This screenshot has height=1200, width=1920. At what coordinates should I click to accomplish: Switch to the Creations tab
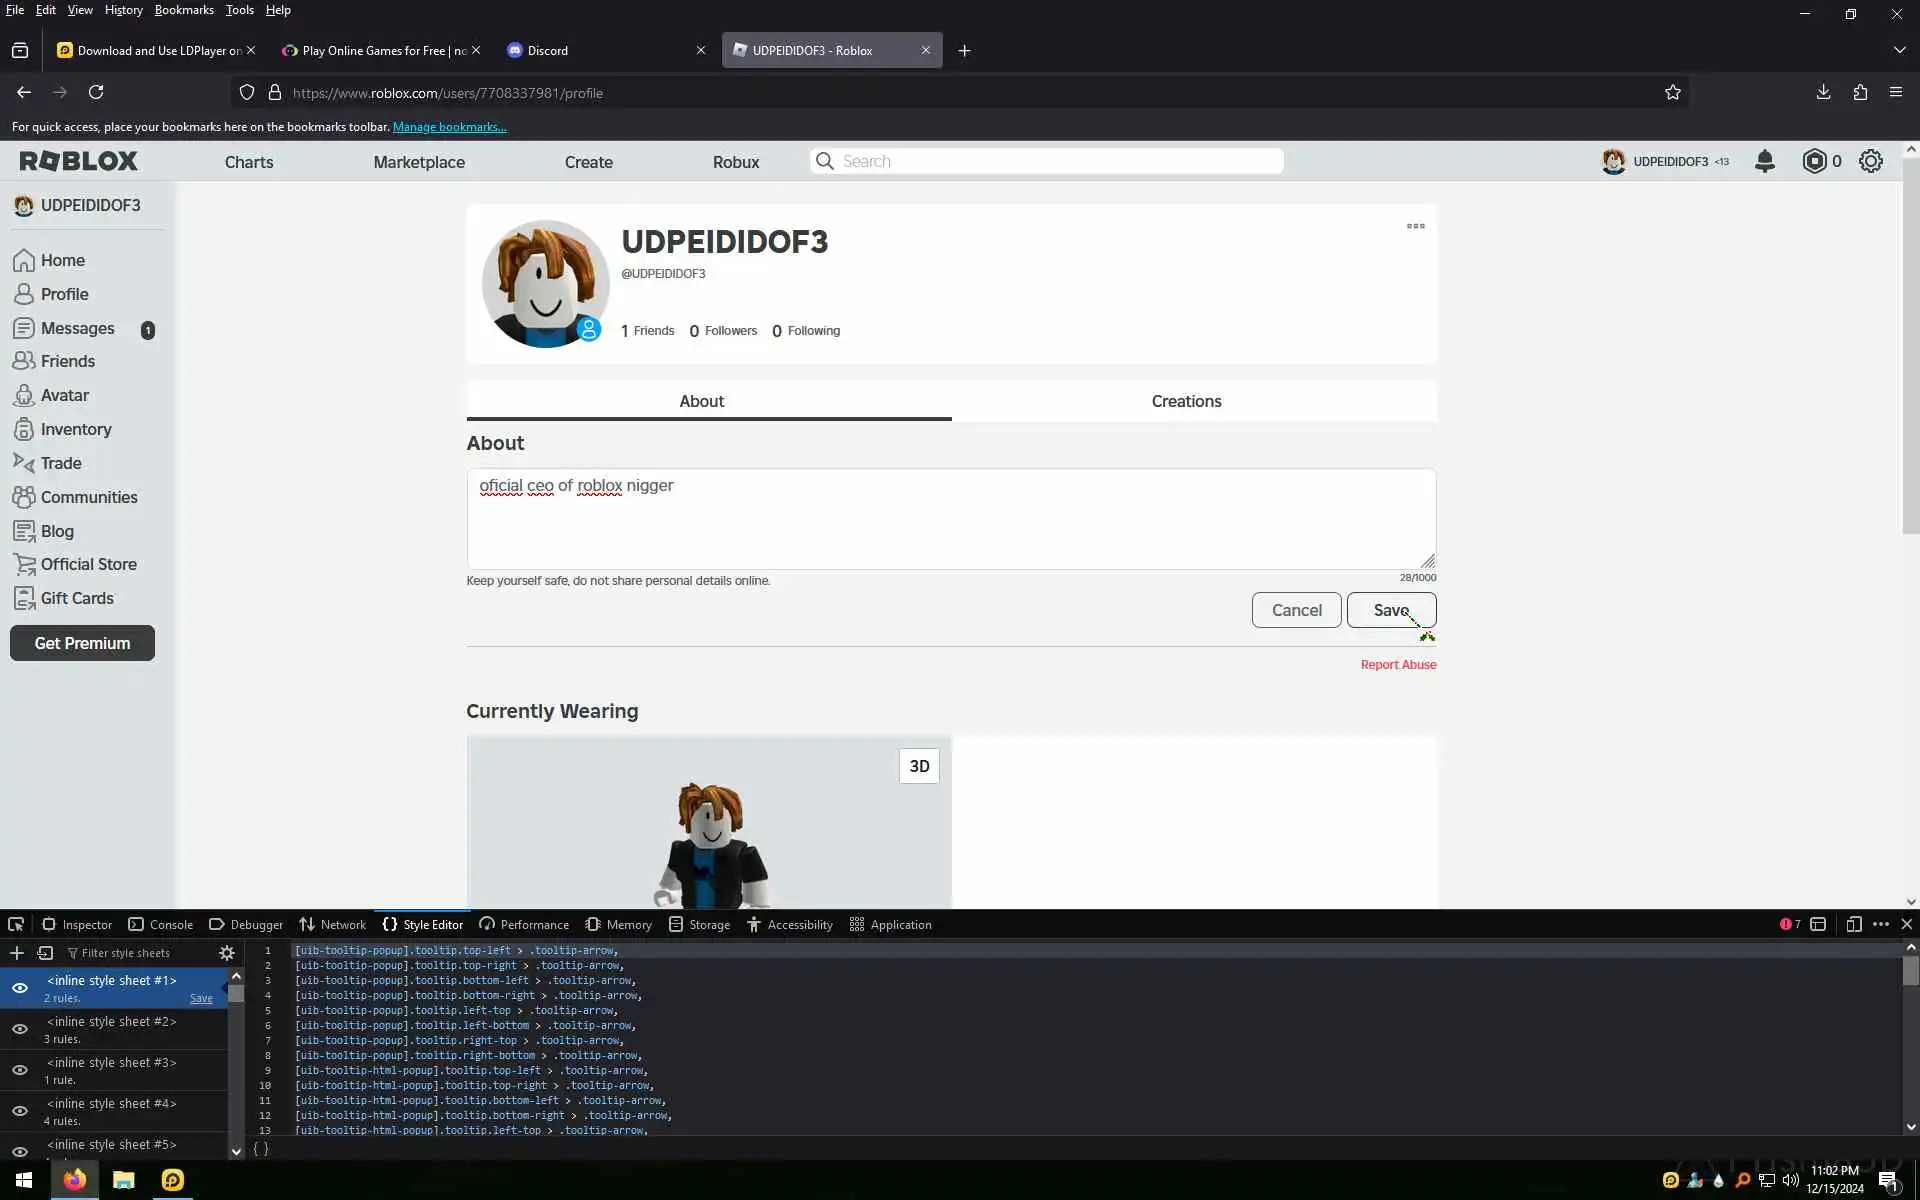coord(1186,401)
